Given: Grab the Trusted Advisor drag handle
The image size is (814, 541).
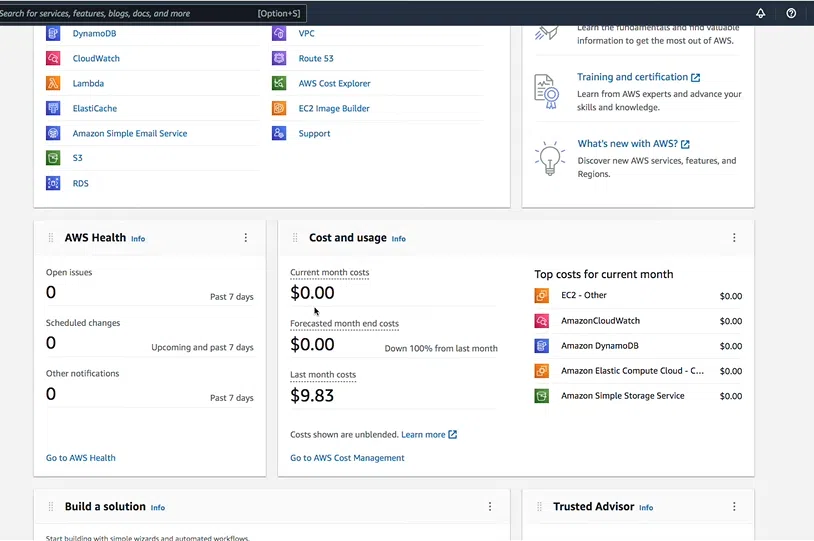Looking at the screenshot, I should 539,507.
